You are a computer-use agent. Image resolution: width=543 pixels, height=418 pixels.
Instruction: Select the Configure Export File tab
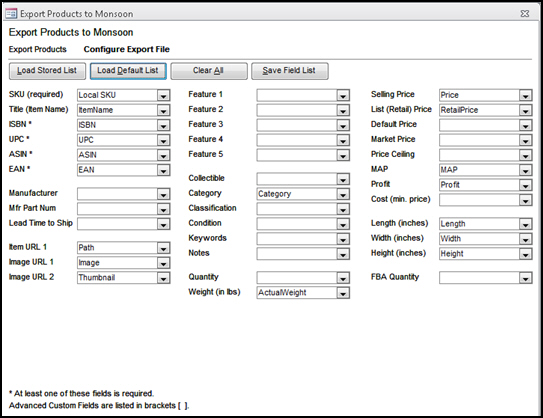[127, 49]
